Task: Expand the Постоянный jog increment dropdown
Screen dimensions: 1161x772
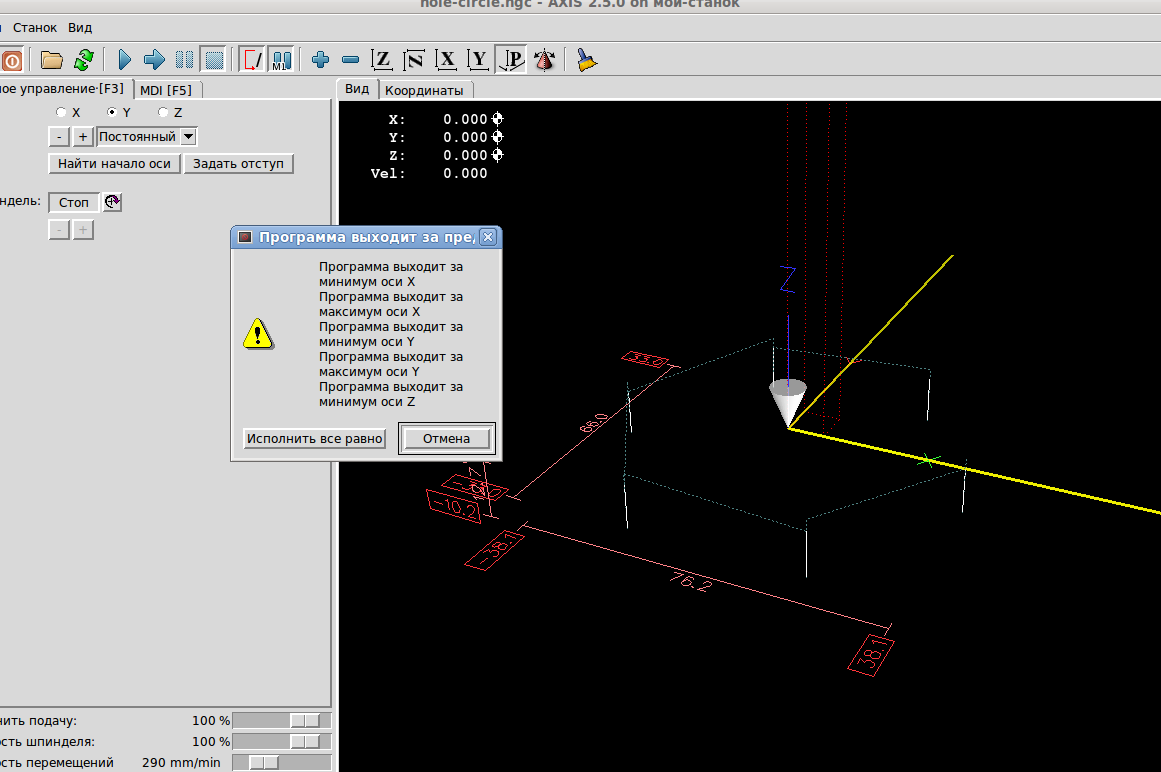Action: point(189,137)
